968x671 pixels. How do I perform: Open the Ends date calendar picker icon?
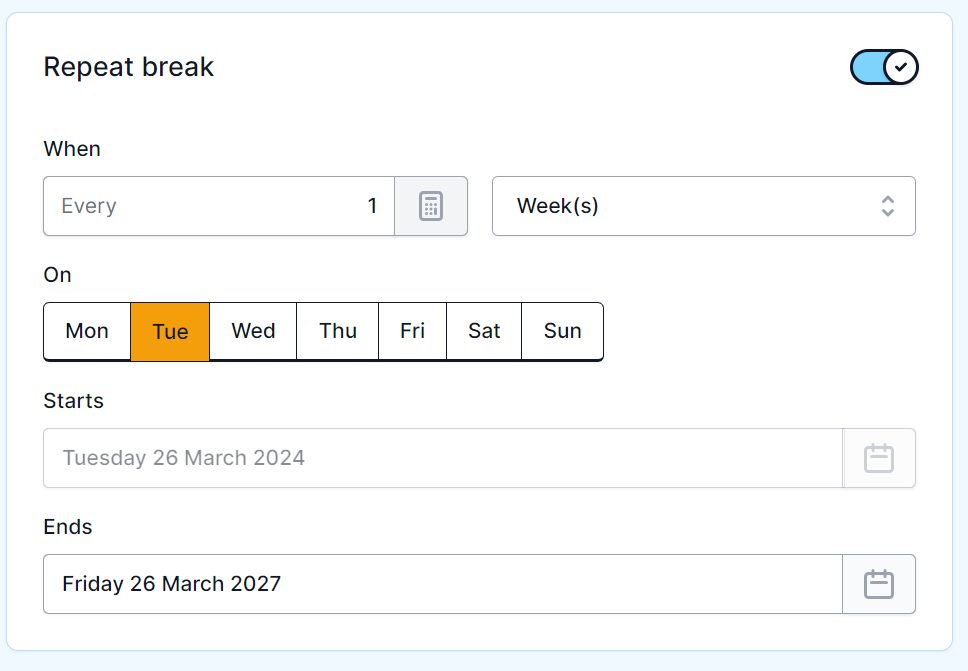click(879, 584)
